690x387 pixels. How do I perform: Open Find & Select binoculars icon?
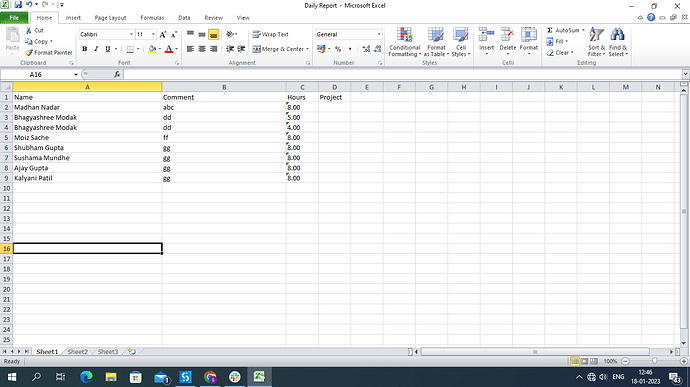coord(617,35)
